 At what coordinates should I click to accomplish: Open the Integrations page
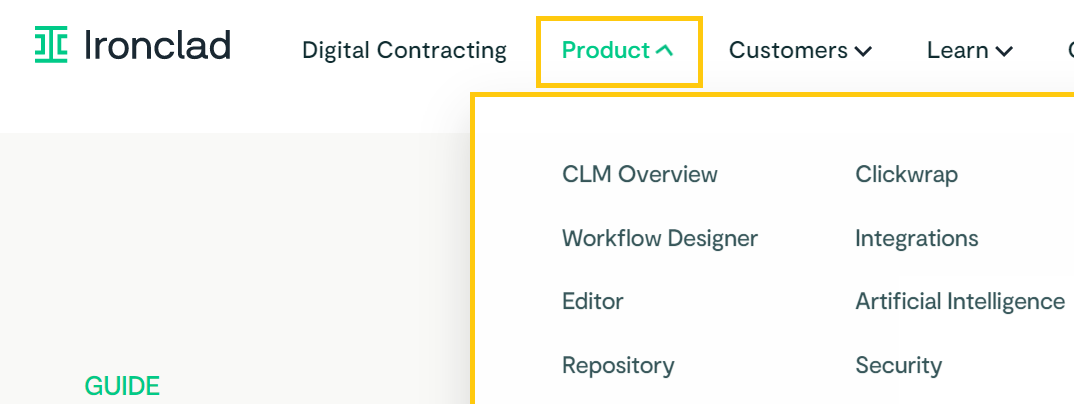click(x=916, y=238)
